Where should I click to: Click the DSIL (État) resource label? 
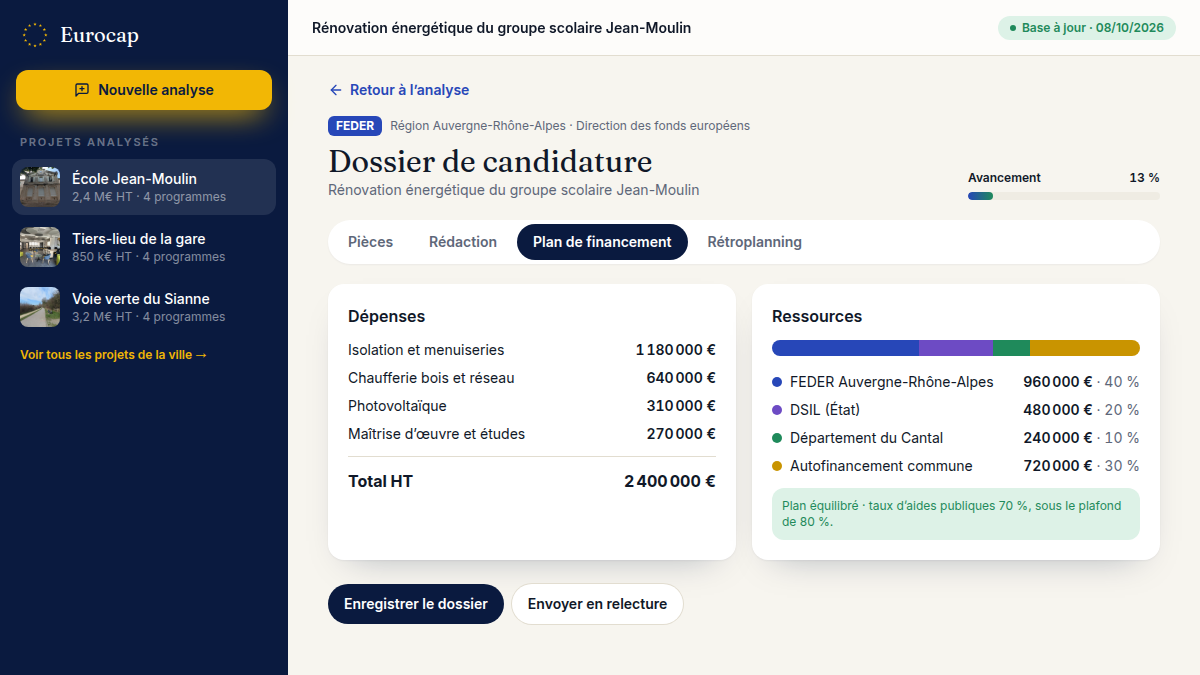tap(825, 410)
